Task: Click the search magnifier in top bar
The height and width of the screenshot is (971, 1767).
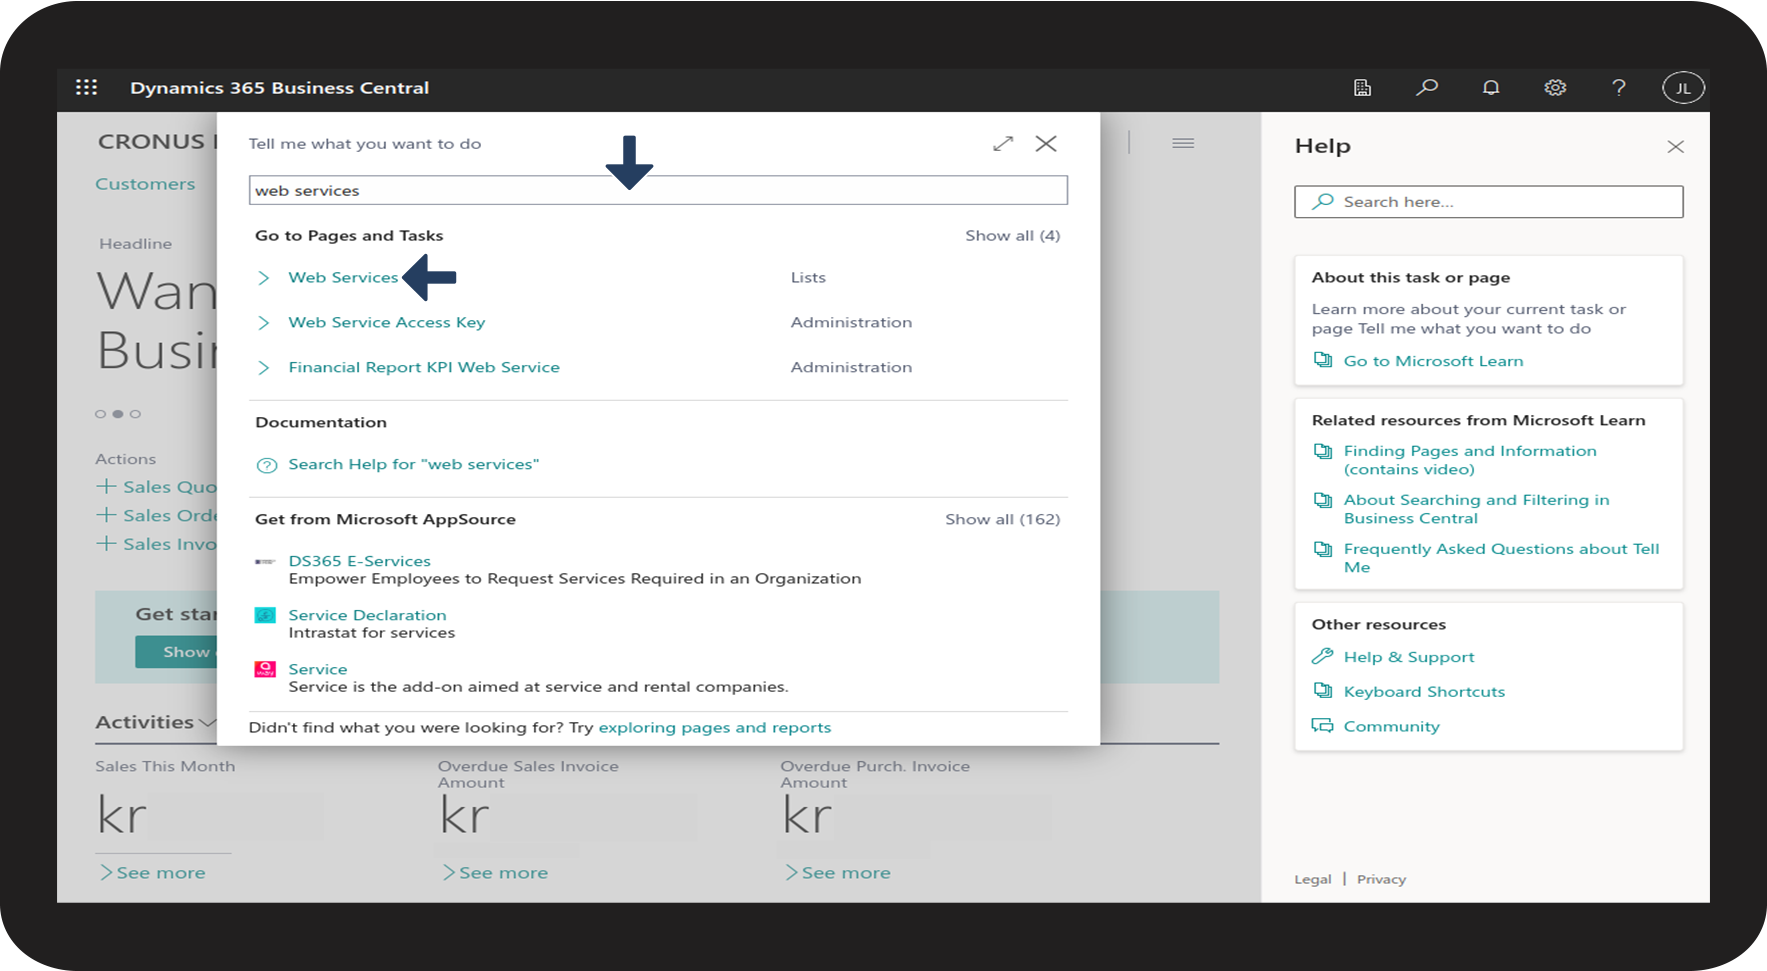Action: point(1427,87)
